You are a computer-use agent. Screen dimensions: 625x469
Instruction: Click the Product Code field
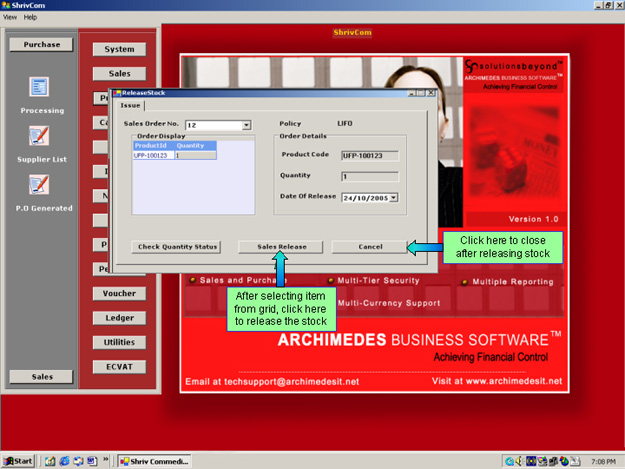tap(369, 155)
